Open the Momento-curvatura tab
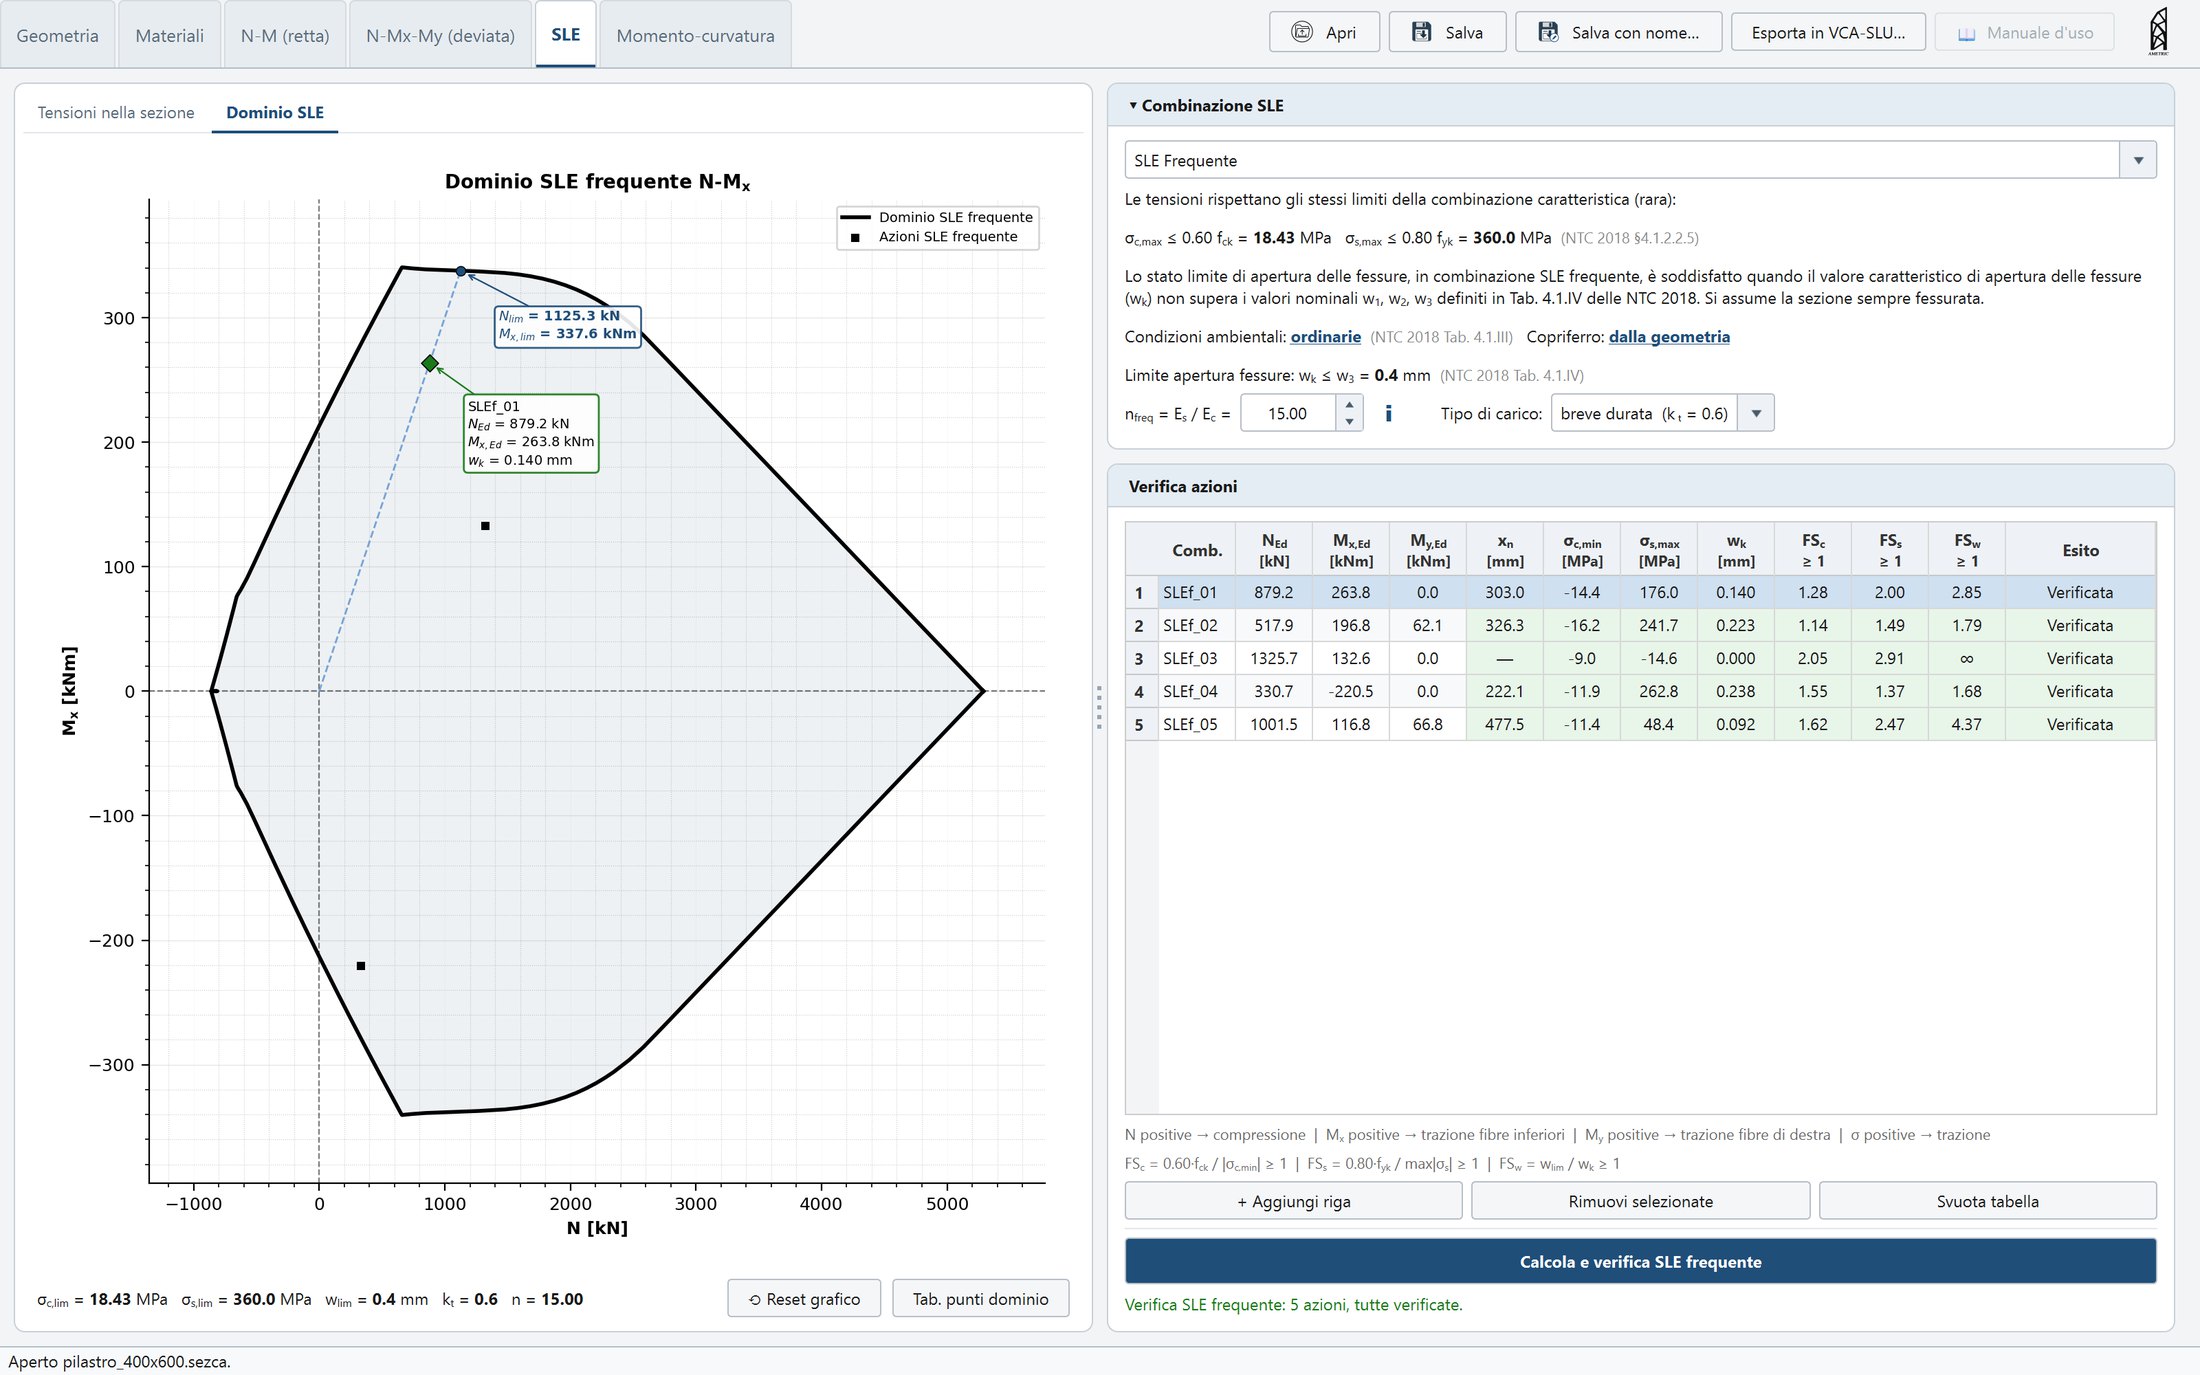2200x1375 pixels. click(x=695, y=35)
